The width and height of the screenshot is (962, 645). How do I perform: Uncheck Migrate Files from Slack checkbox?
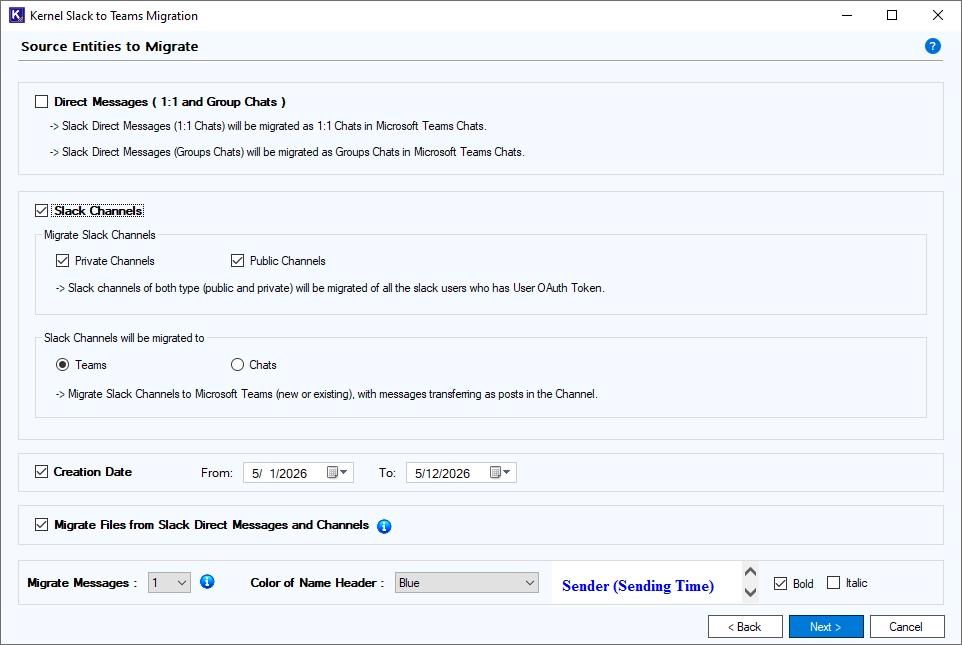pyautogui.click(x=41, y=525)
